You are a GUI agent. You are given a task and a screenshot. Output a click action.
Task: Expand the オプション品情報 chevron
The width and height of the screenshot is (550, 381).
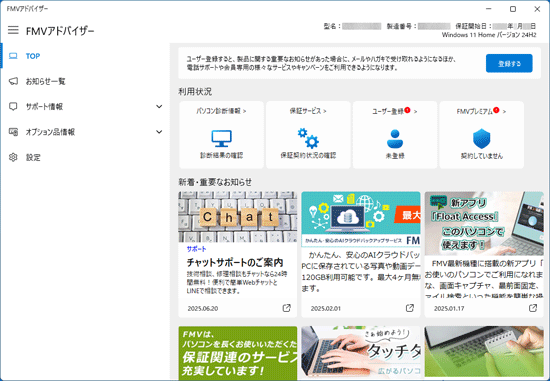pyautogui.click(x=159, y=132)
